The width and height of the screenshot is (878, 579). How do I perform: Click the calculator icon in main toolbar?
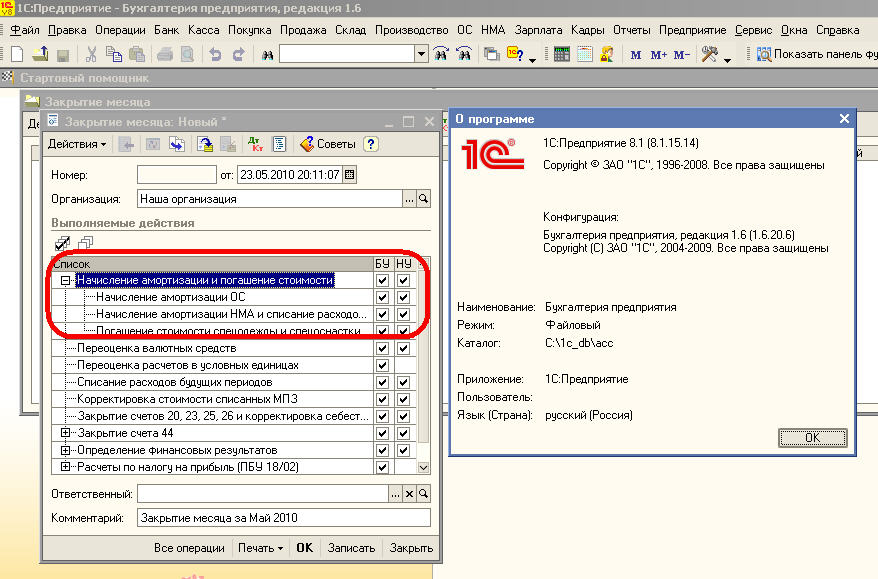coord(562,55)
